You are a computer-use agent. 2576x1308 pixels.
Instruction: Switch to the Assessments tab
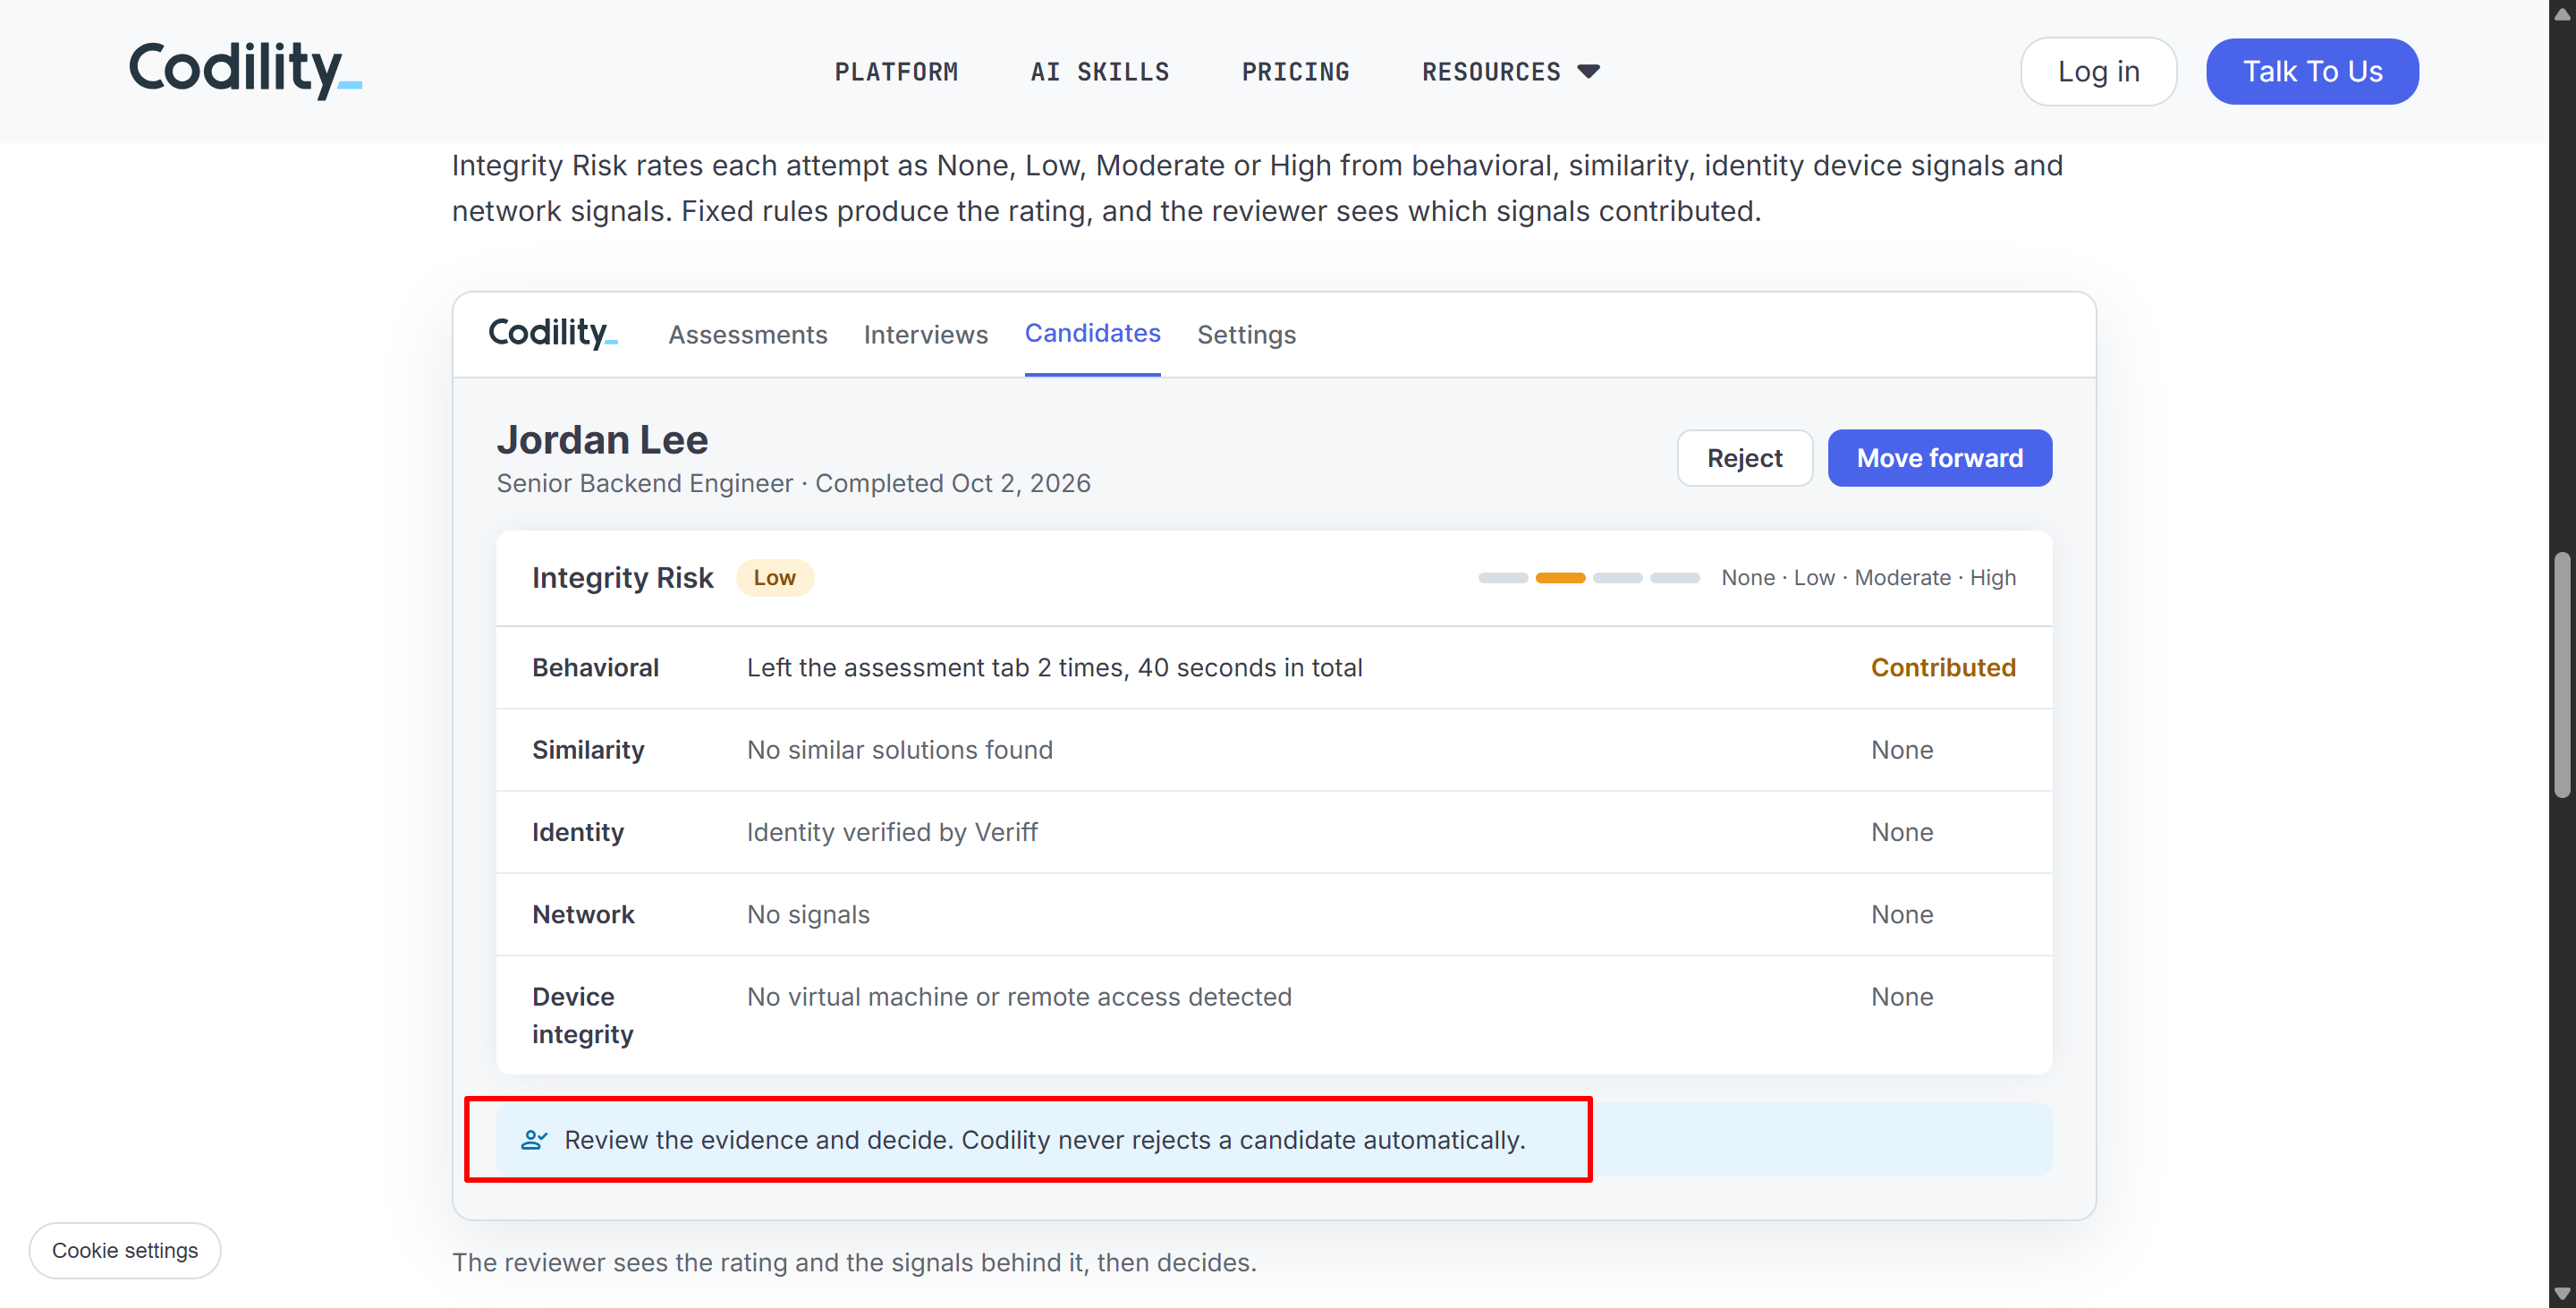click(x=747, y=334)
